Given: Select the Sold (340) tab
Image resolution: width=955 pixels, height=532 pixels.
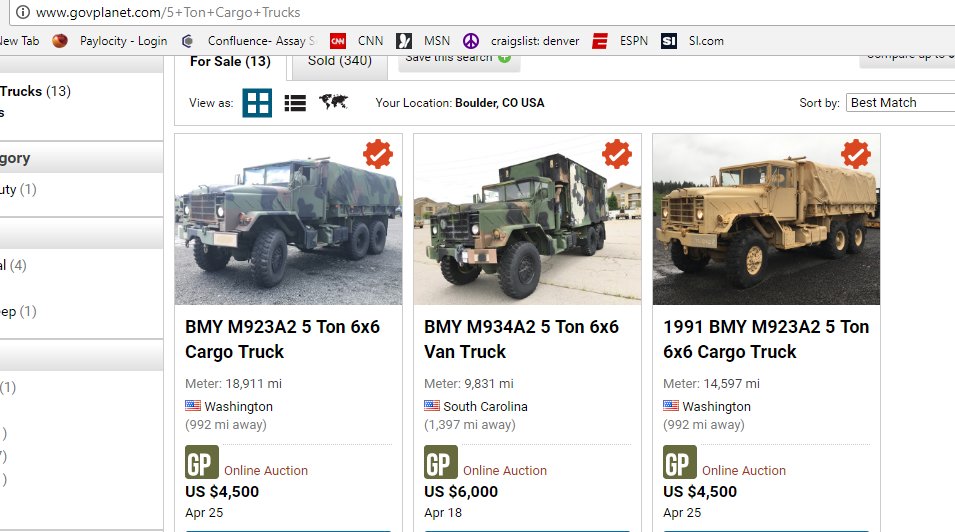Looking at the screenshot, I should pos(340,63).
